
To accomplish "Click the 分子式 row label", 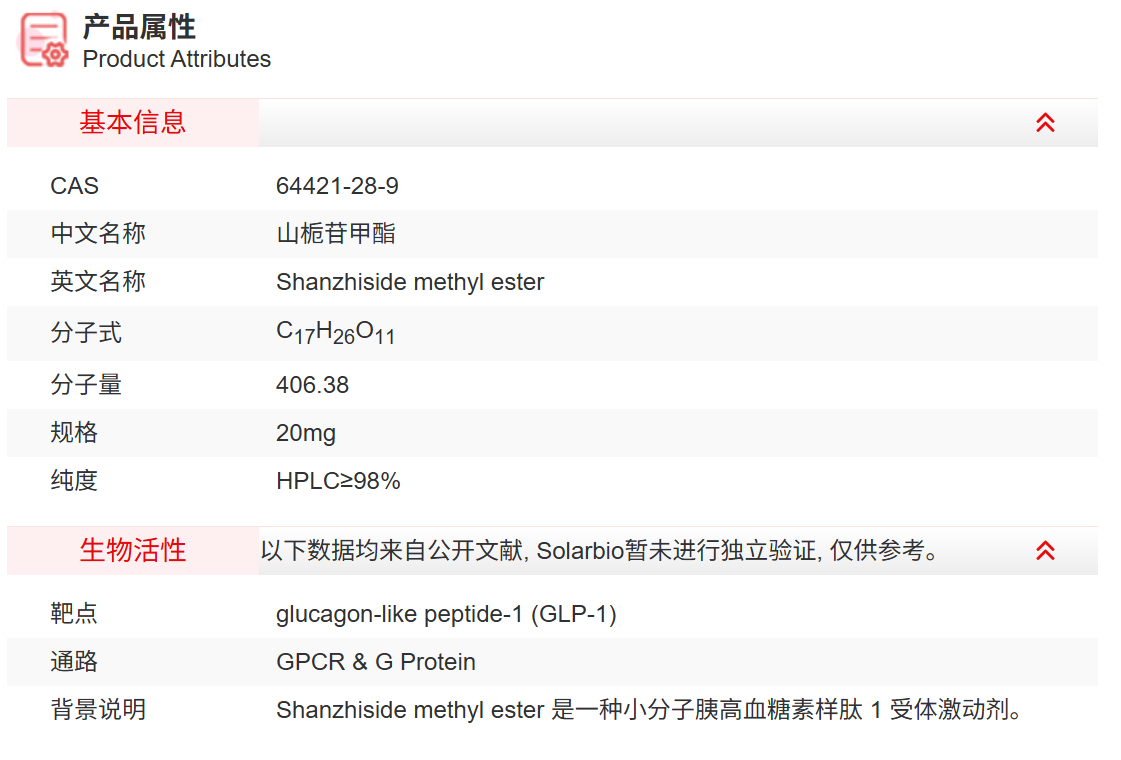I will [x=86, y=333].
